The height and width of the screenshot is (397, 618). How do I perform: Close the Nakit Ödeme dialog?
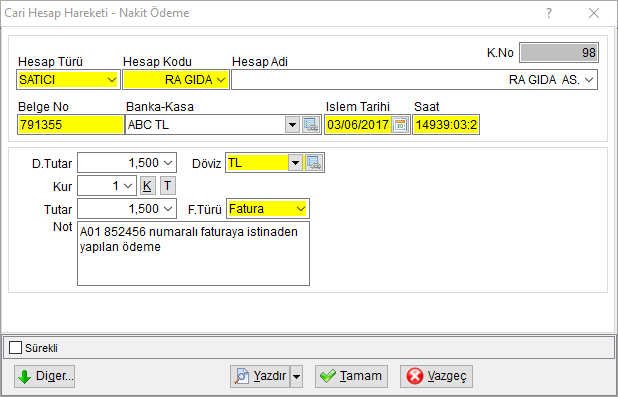point(594,13)
